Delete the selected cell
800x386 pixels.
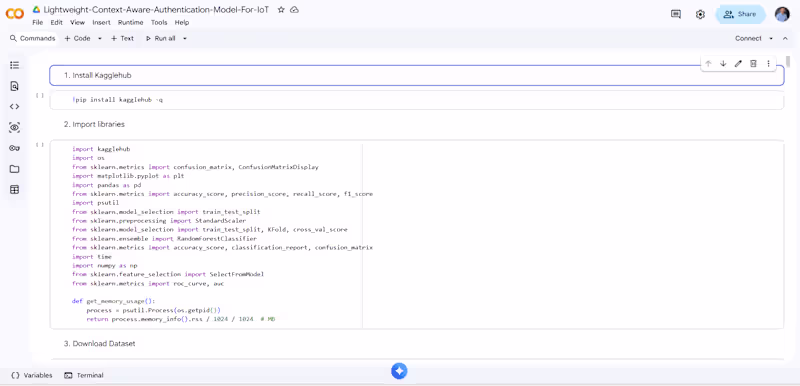click(753, 64)
